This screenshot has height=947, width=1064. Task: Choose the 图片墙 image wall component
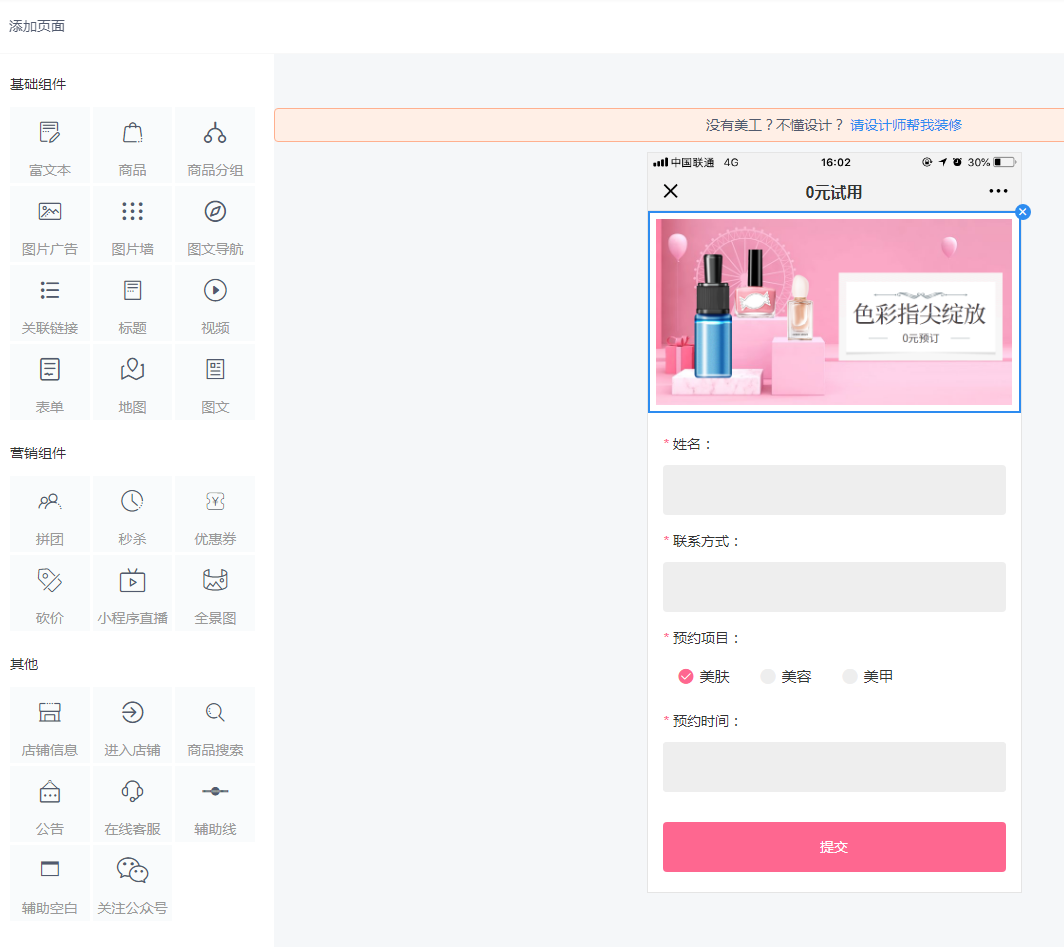click(x=132, y=224)
